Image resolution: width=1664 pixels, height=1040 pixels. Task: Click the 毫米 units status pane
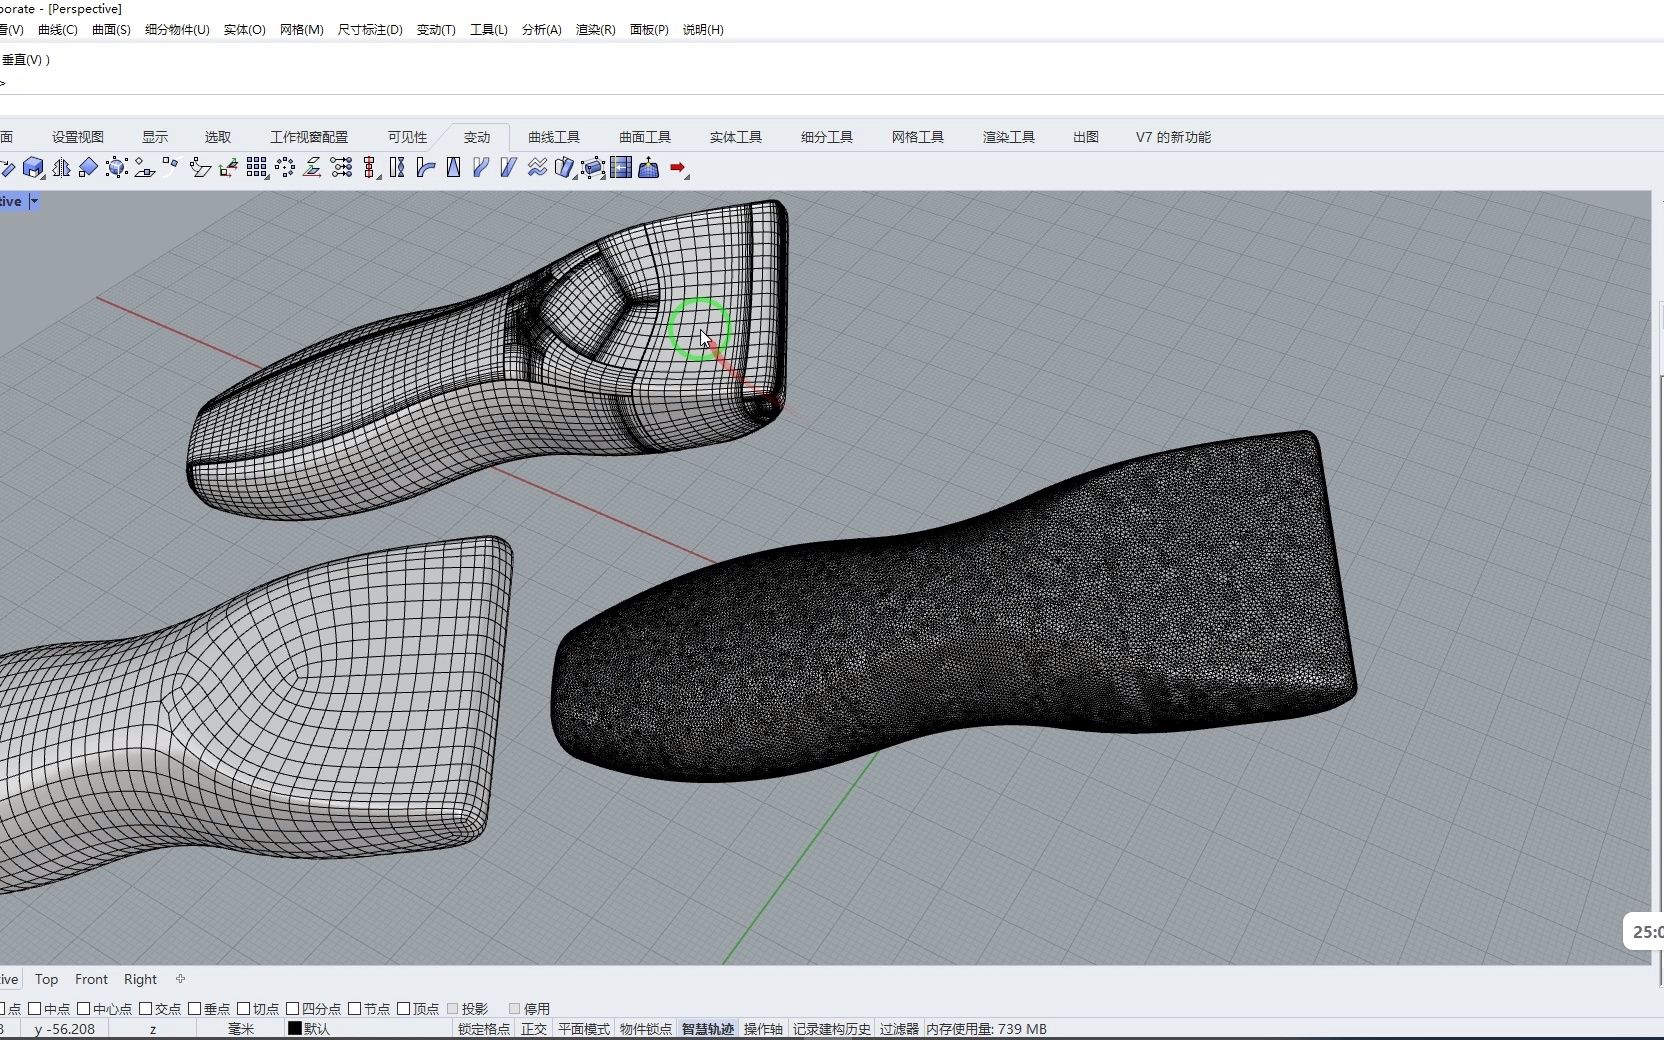tap(241, 1028)
